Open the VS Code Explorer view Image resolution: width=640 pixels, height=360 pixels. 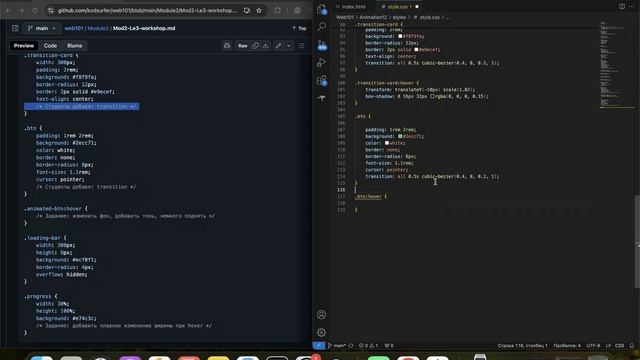(x=322, y=9)
